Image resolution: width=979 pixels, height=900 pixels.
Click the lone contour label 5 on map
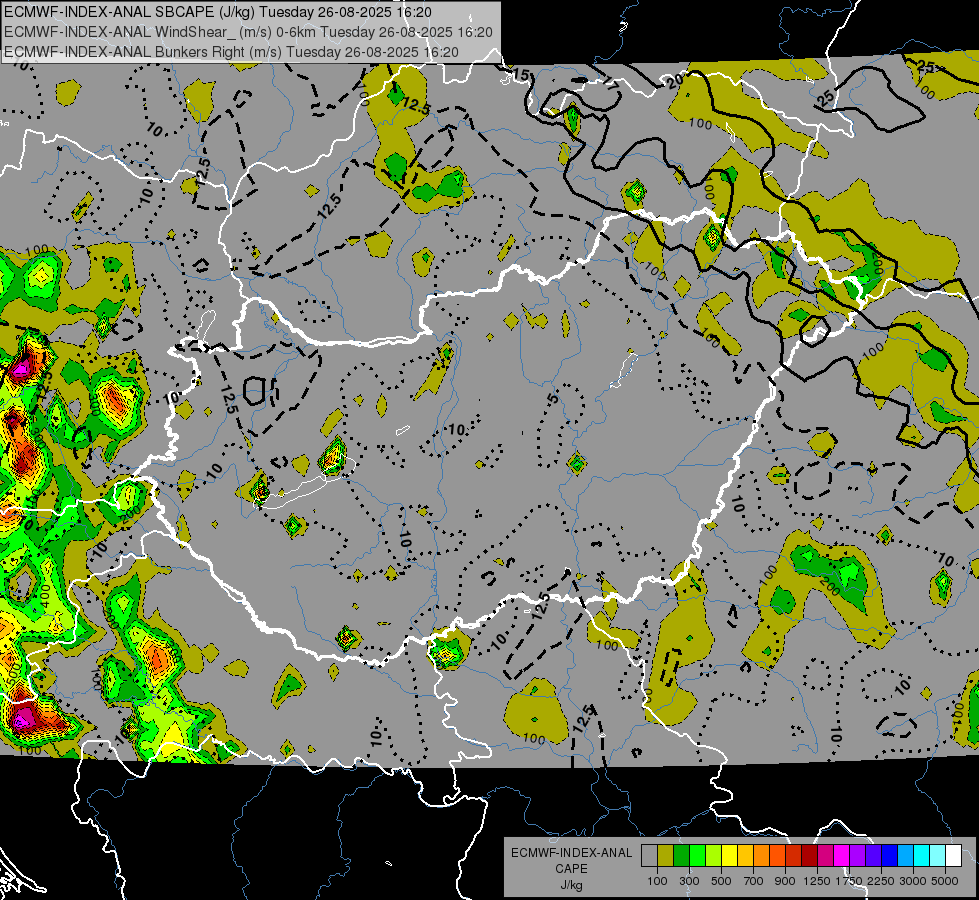coord(553,398)
